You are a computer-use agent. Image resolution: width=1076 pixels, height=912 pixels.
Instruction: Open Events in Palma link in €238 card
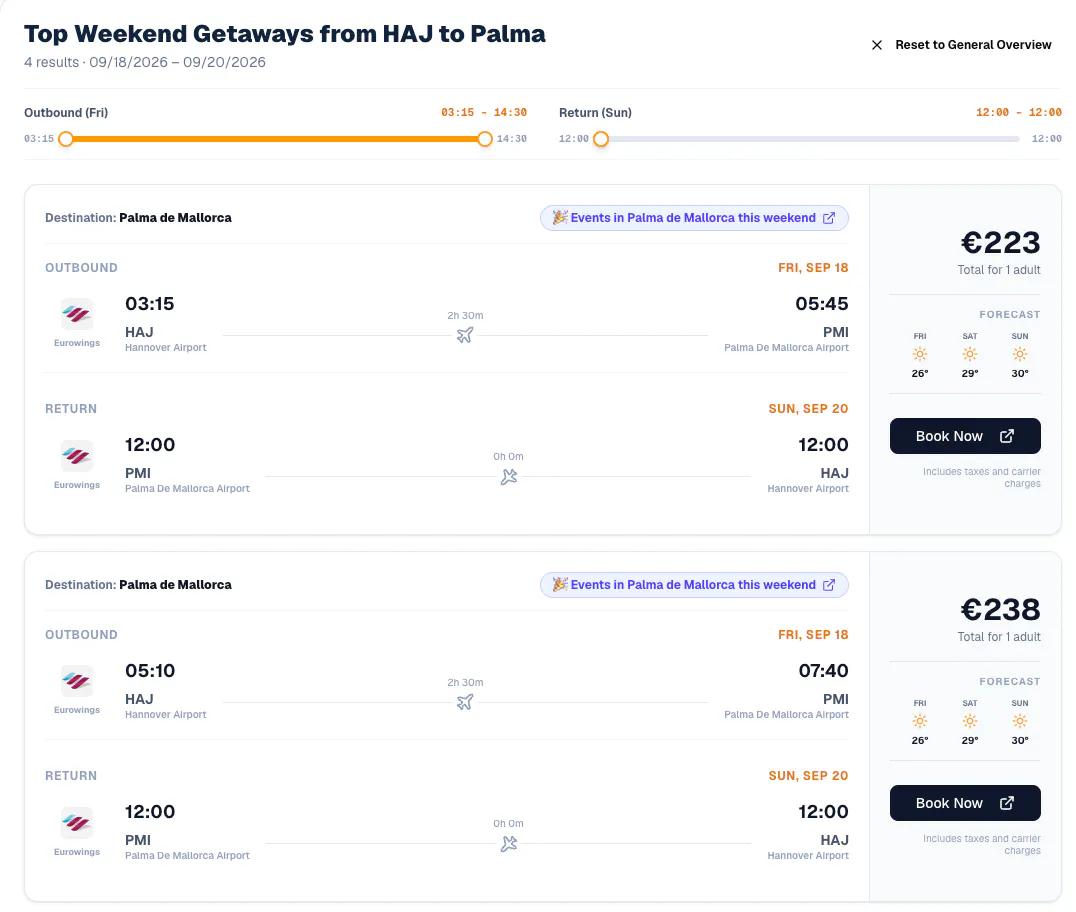click(x=694, y=585)
